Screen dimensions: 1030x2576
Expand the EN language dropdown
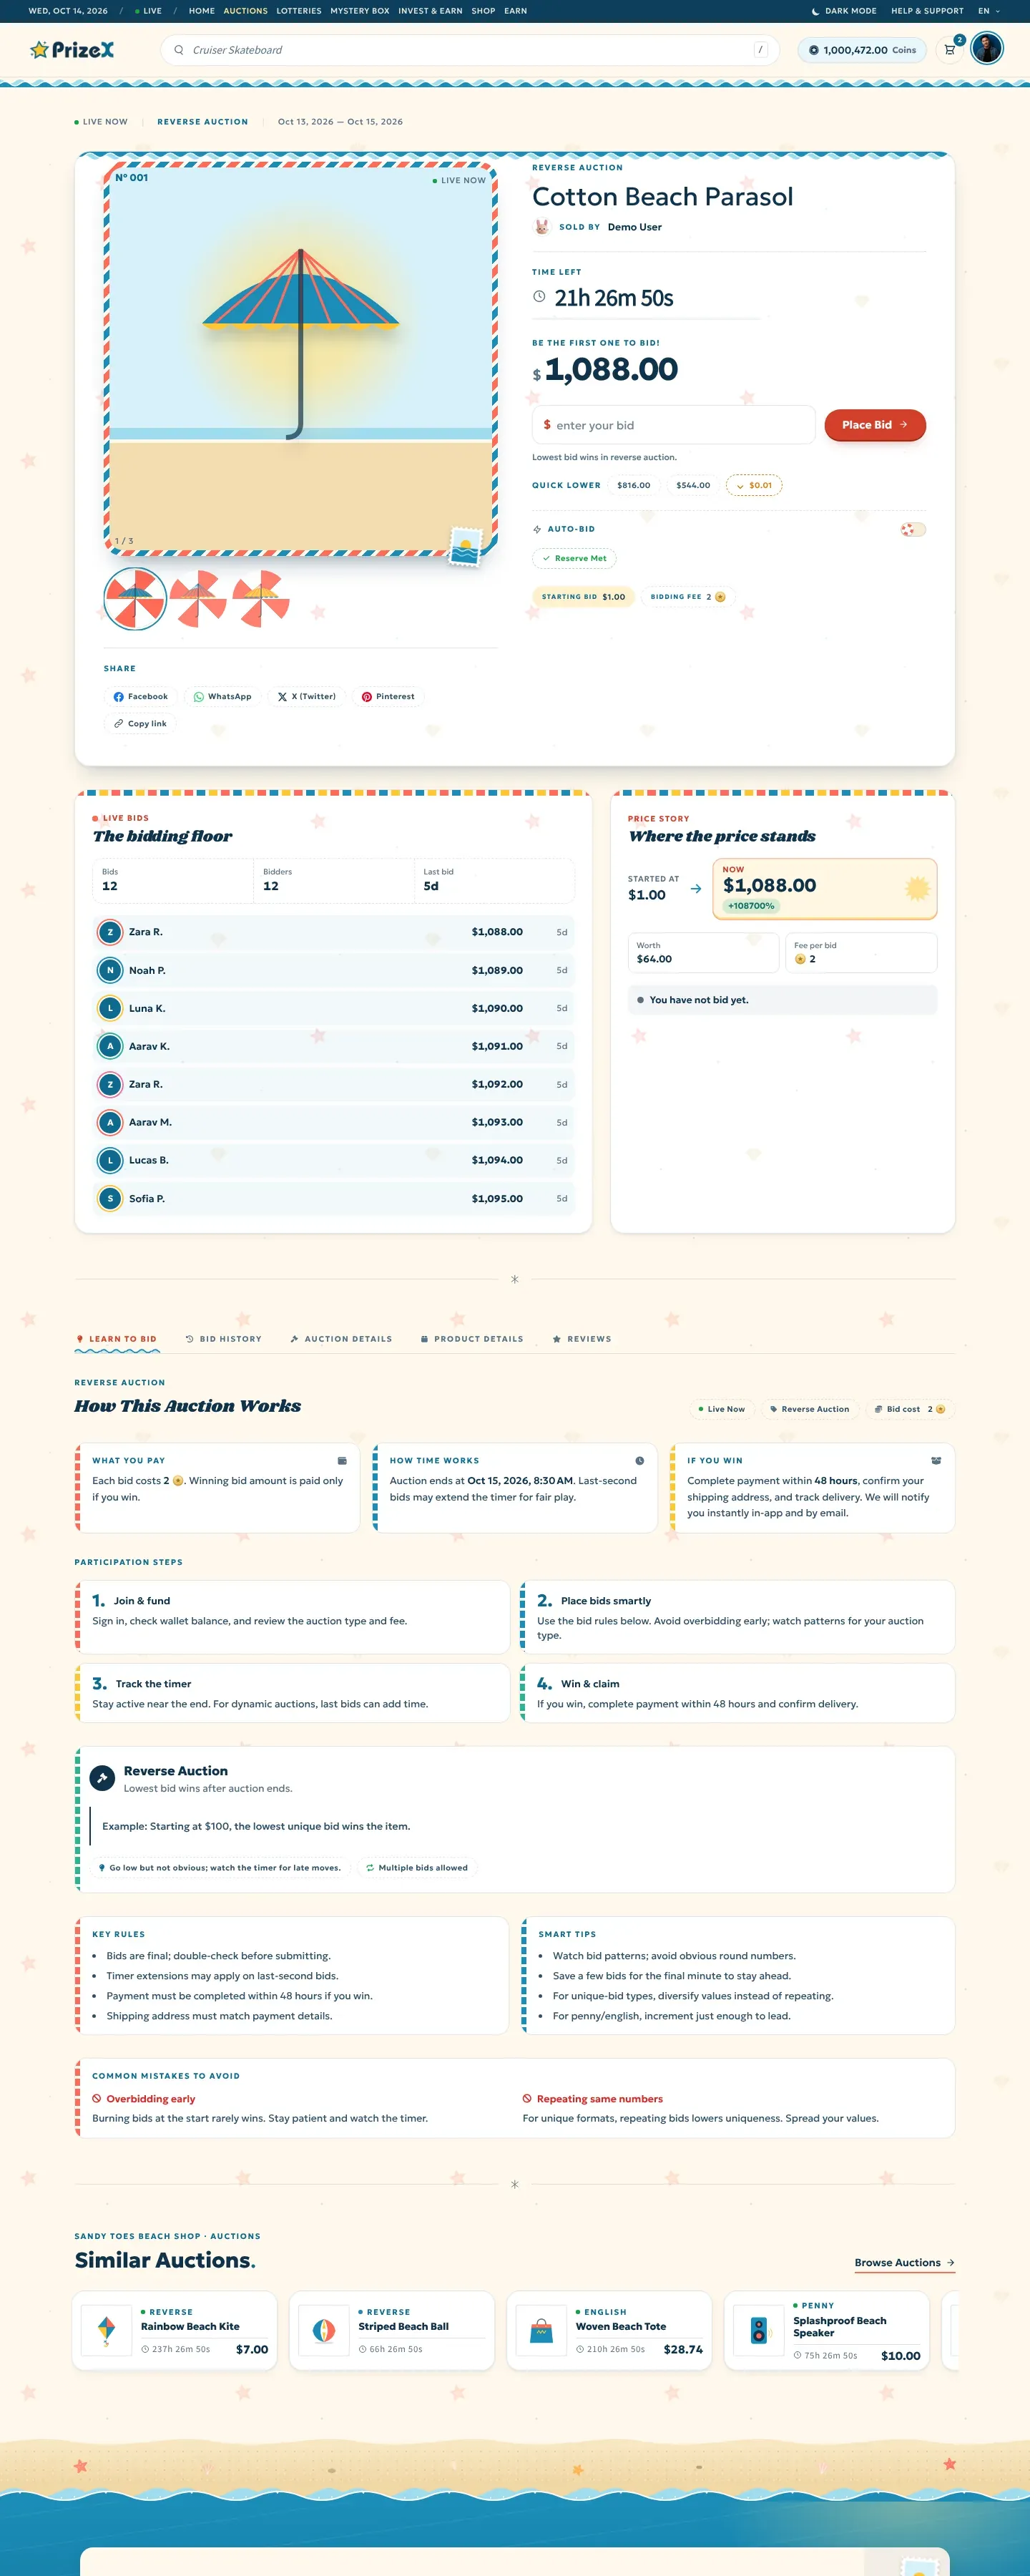(x=989, y=11)
